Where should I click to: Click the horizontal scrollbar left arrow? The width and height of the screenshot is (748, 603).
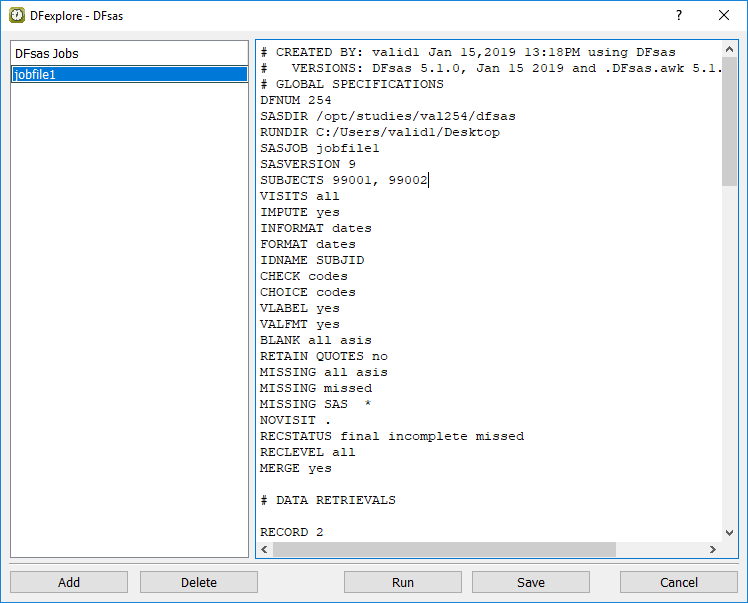pyautogui.click(x=265, y=549)
